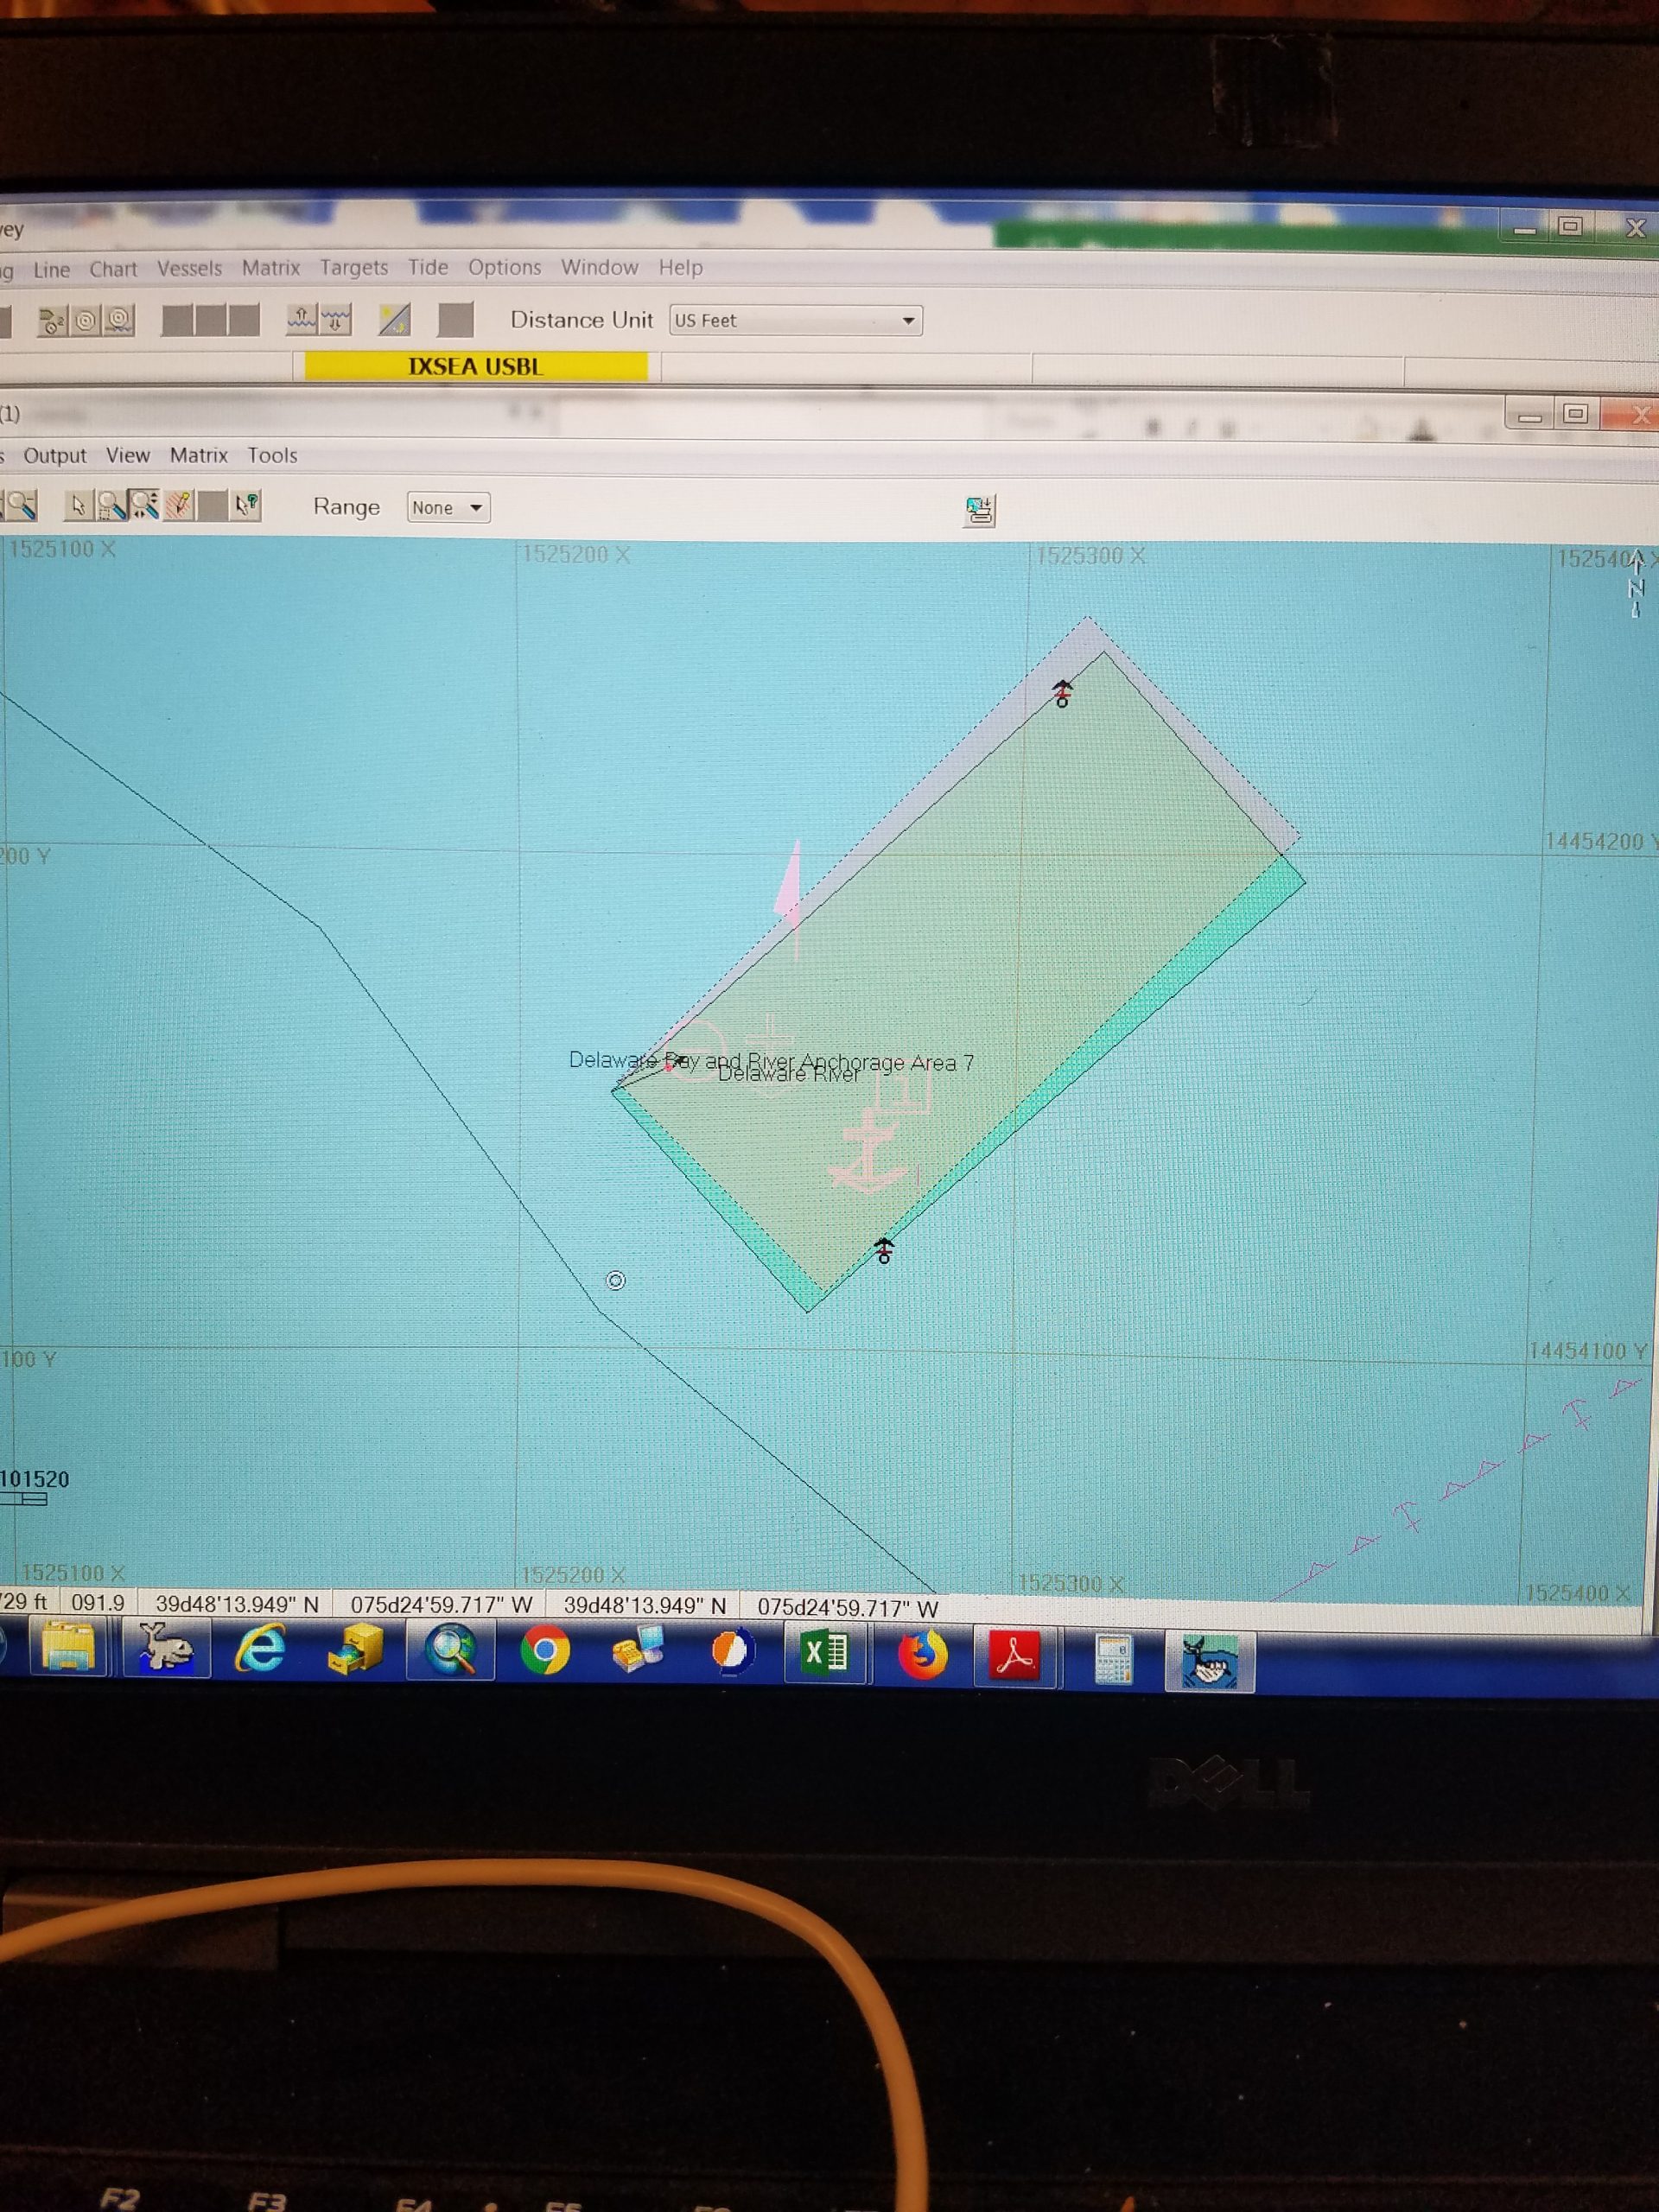Click the 101520 scale bar label

pyautogui.click(x=35, y=1479)
